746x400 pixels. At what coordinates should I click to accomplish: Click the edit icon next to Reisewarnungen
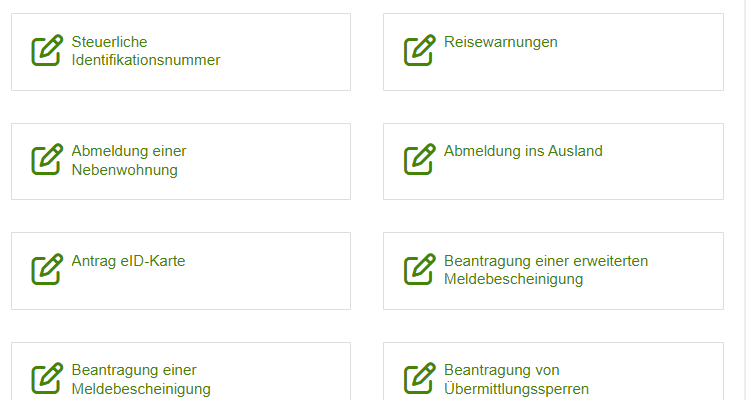tap(420, 50)
